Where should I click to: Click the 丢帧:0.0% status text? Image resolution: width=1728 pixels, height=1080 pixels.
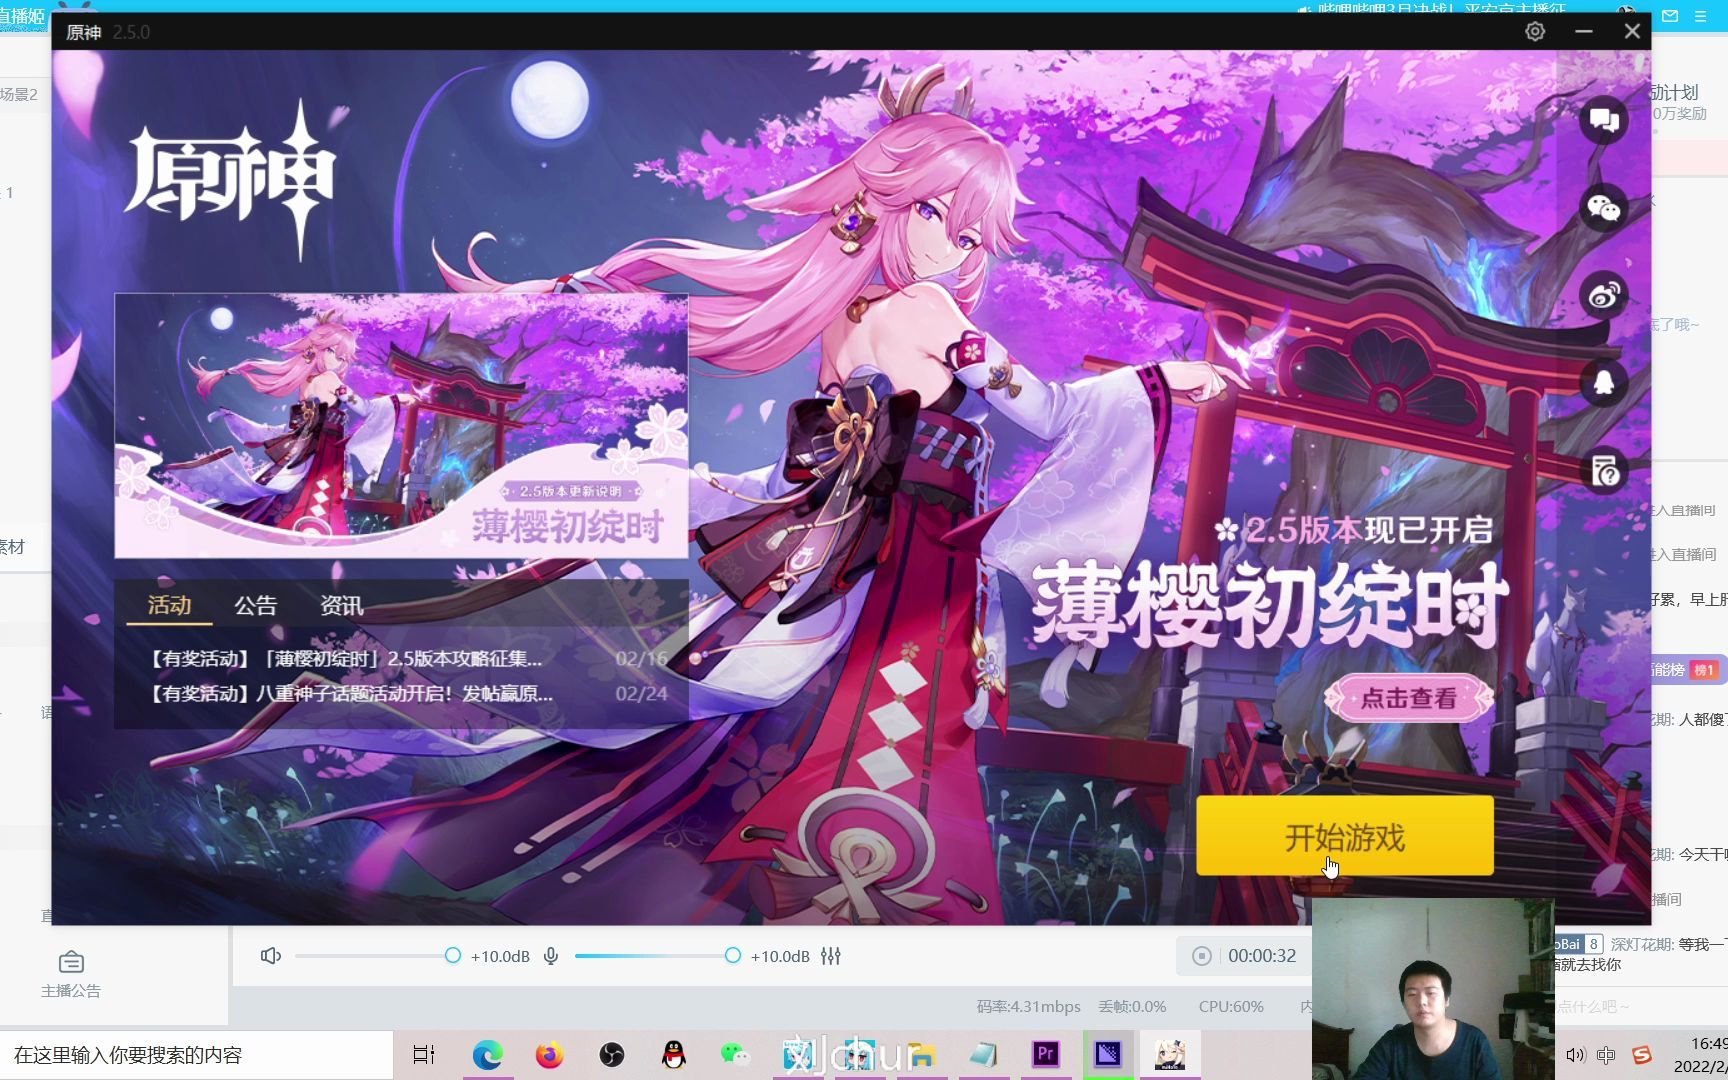(x=1133, y=1007)
